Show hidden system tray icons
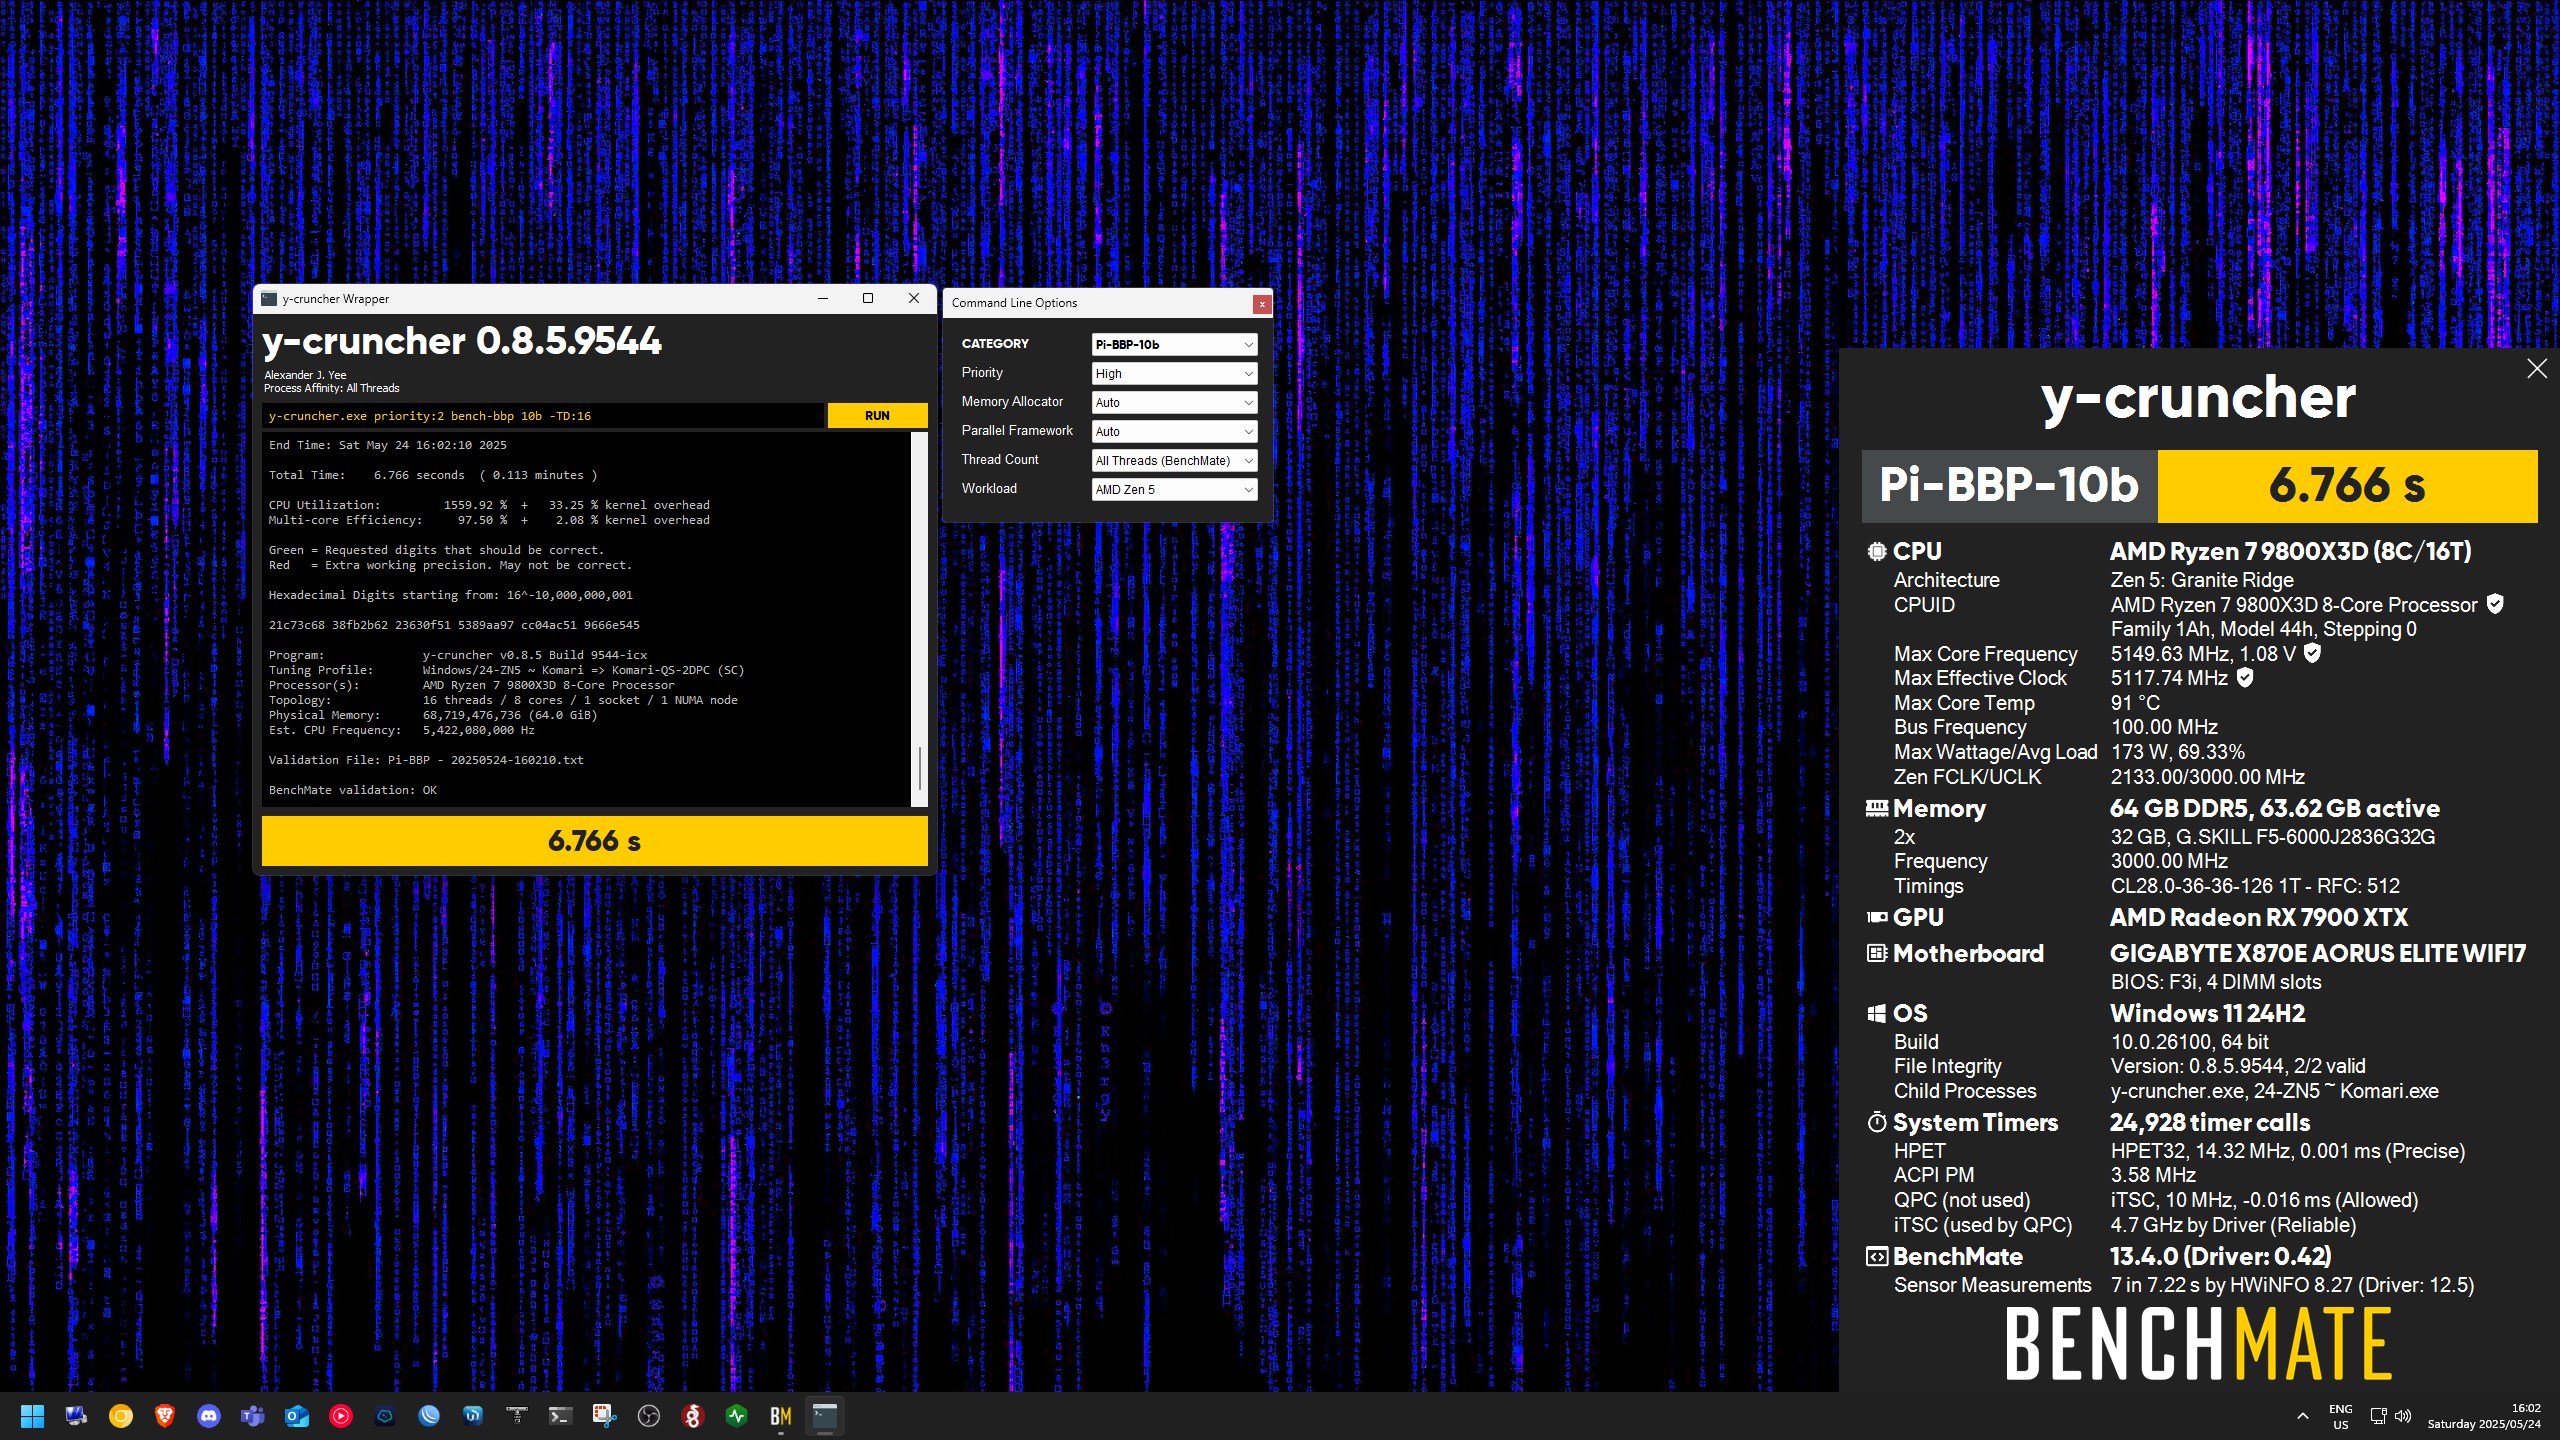Screen dimensions: 2560x1440 [x=2303, y=1416]
